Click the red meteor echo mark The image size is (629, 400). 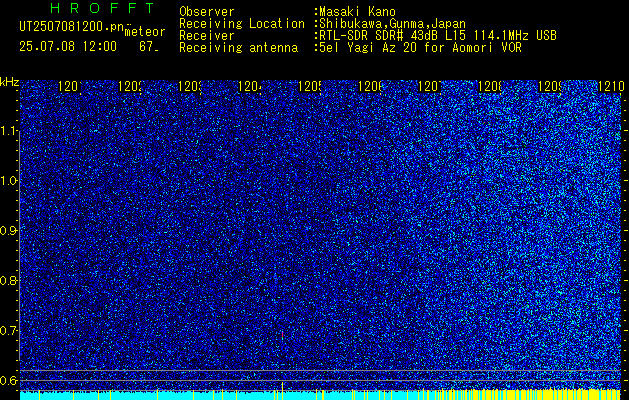(282, 335)
